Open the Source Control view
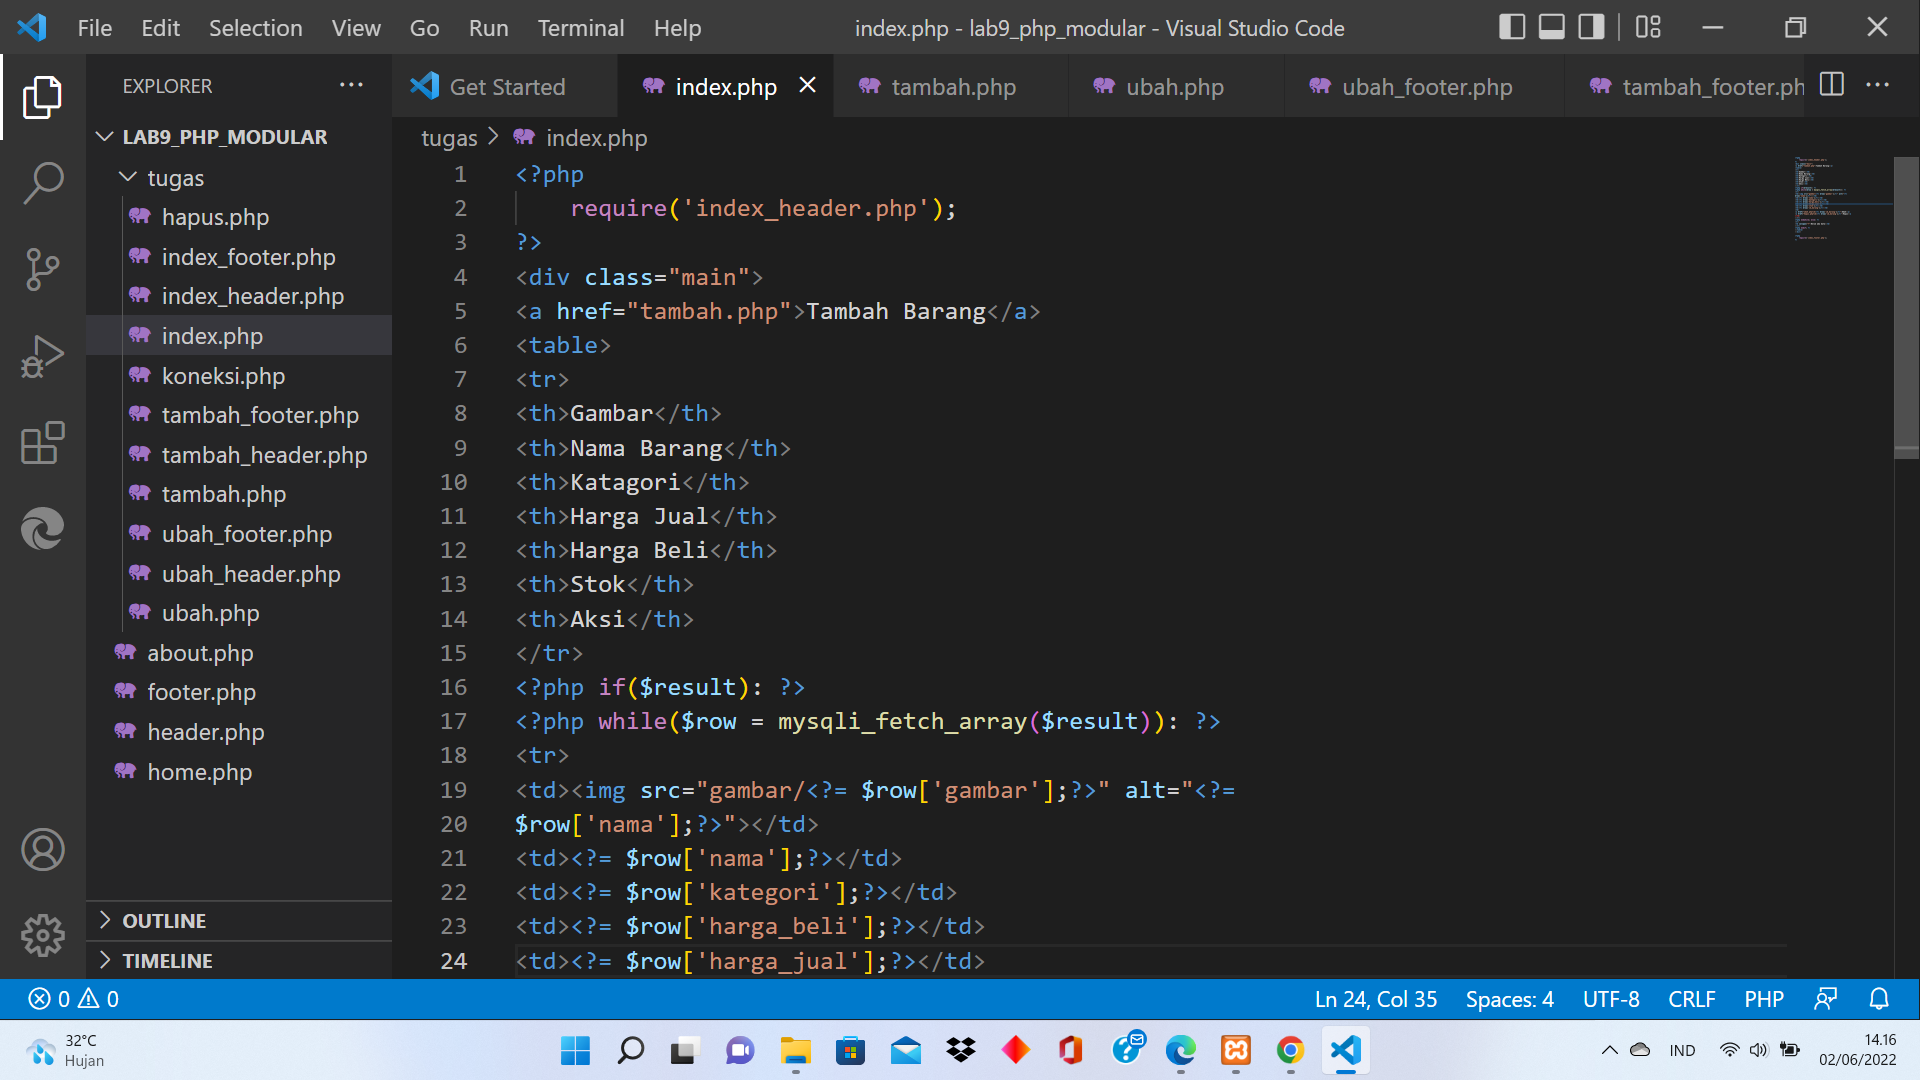Image resolution: width=1920 pixels, height=1080 pixels. click(42, 269)
